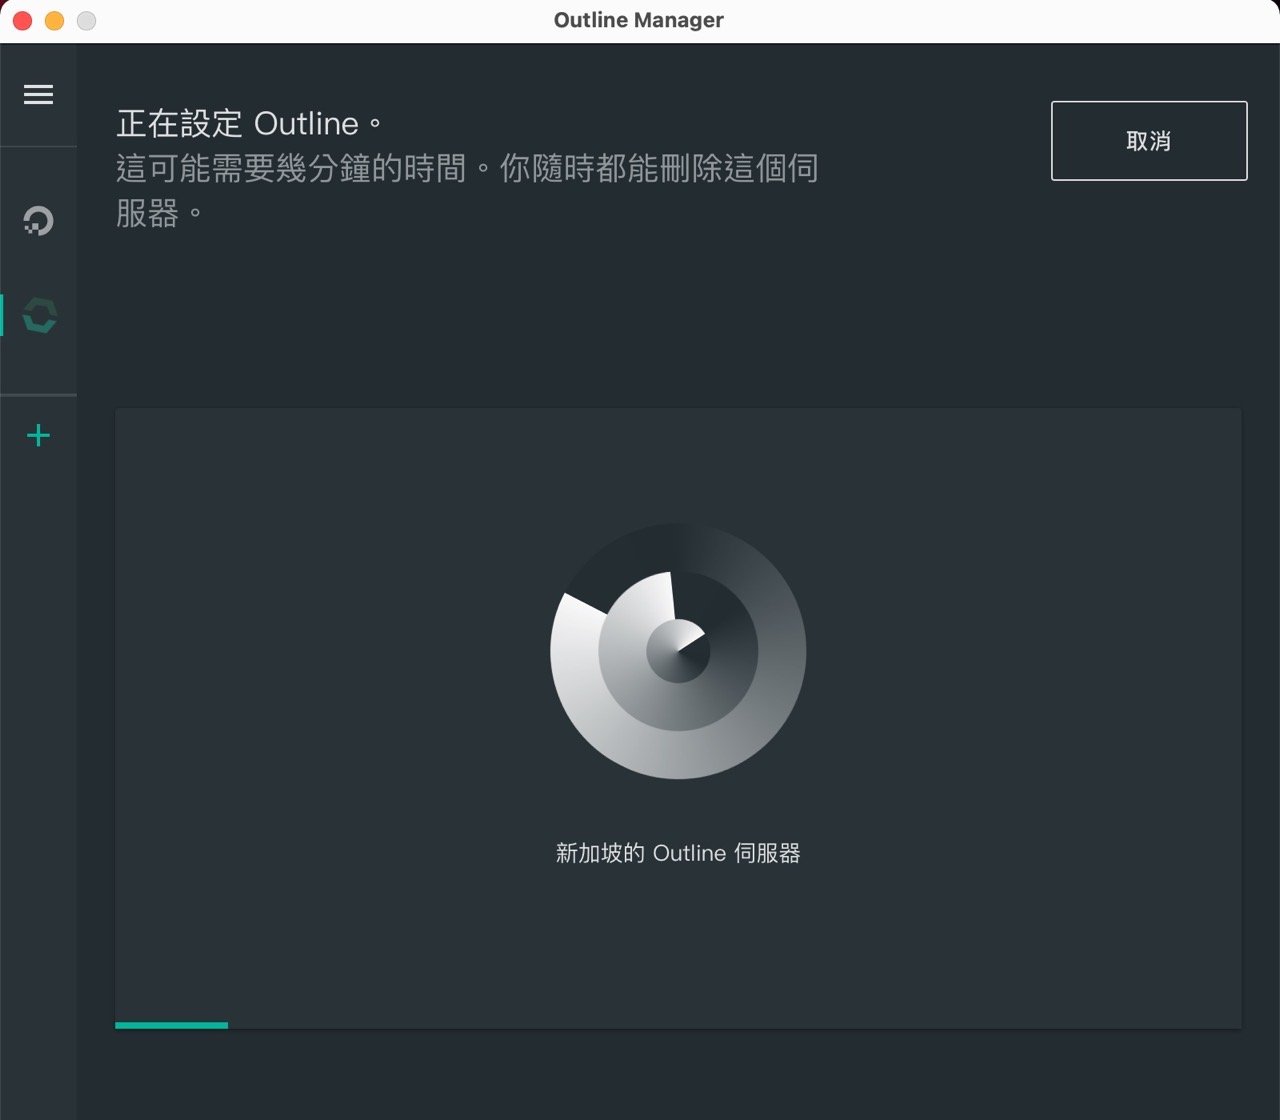Select the green Outline server icon
This screenshot has width=1280, height=1120.
pos(39,315)
